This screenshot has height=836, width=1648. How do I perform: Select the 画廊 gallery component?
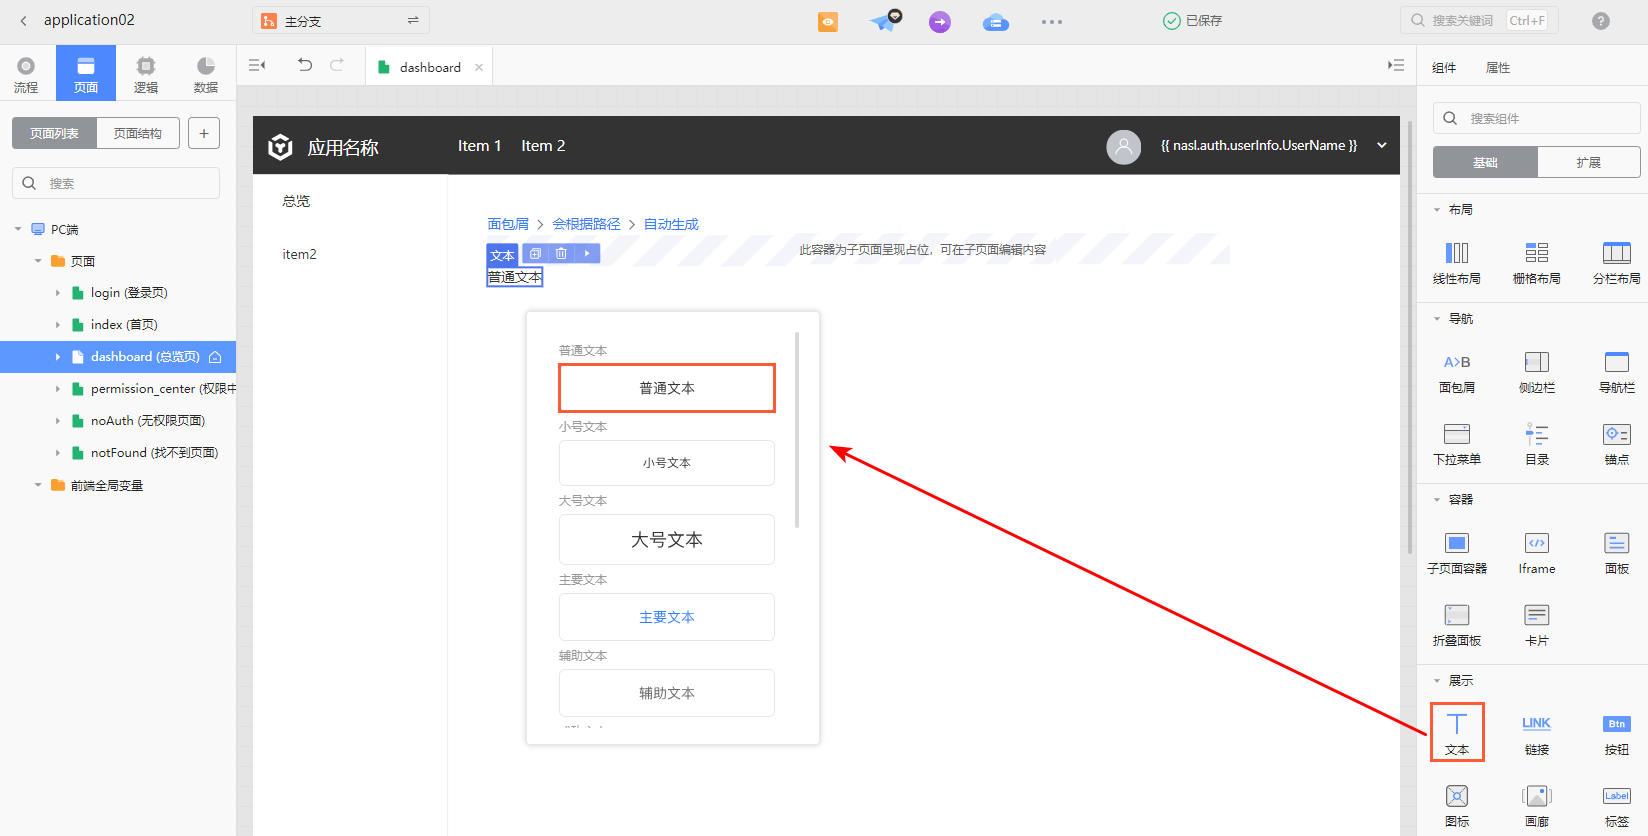[x=1537, y=806]
